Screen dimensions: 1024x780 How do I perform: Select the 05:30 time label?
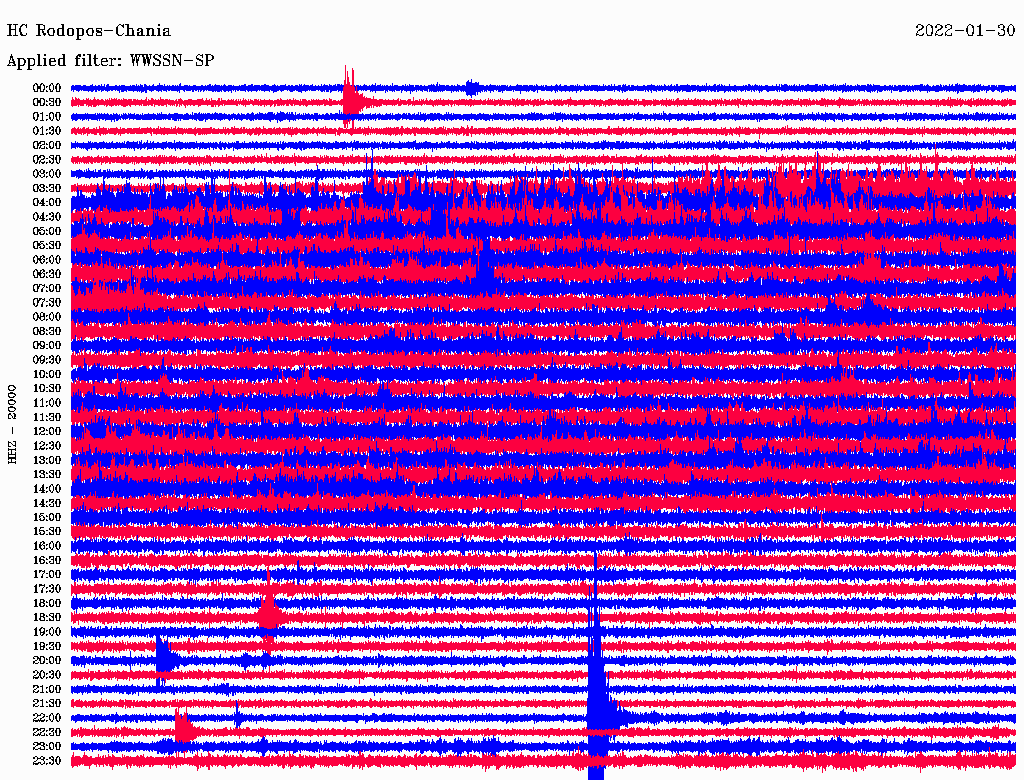point(46,246)
